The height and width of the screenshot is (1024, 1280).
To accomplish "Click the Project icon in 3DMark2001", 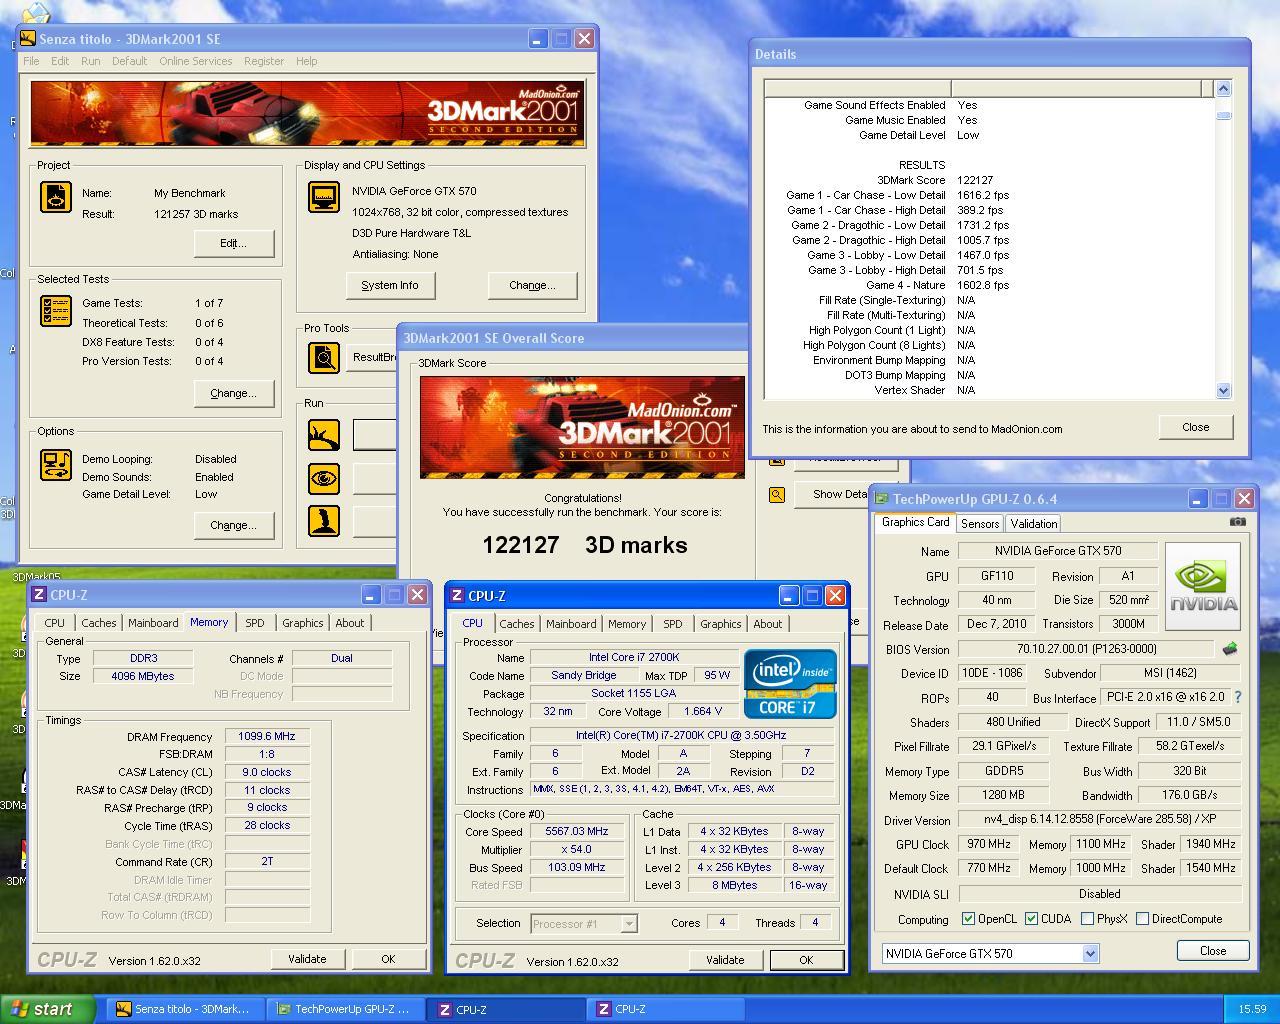I will pyautogui.click(x=55, y=197).
